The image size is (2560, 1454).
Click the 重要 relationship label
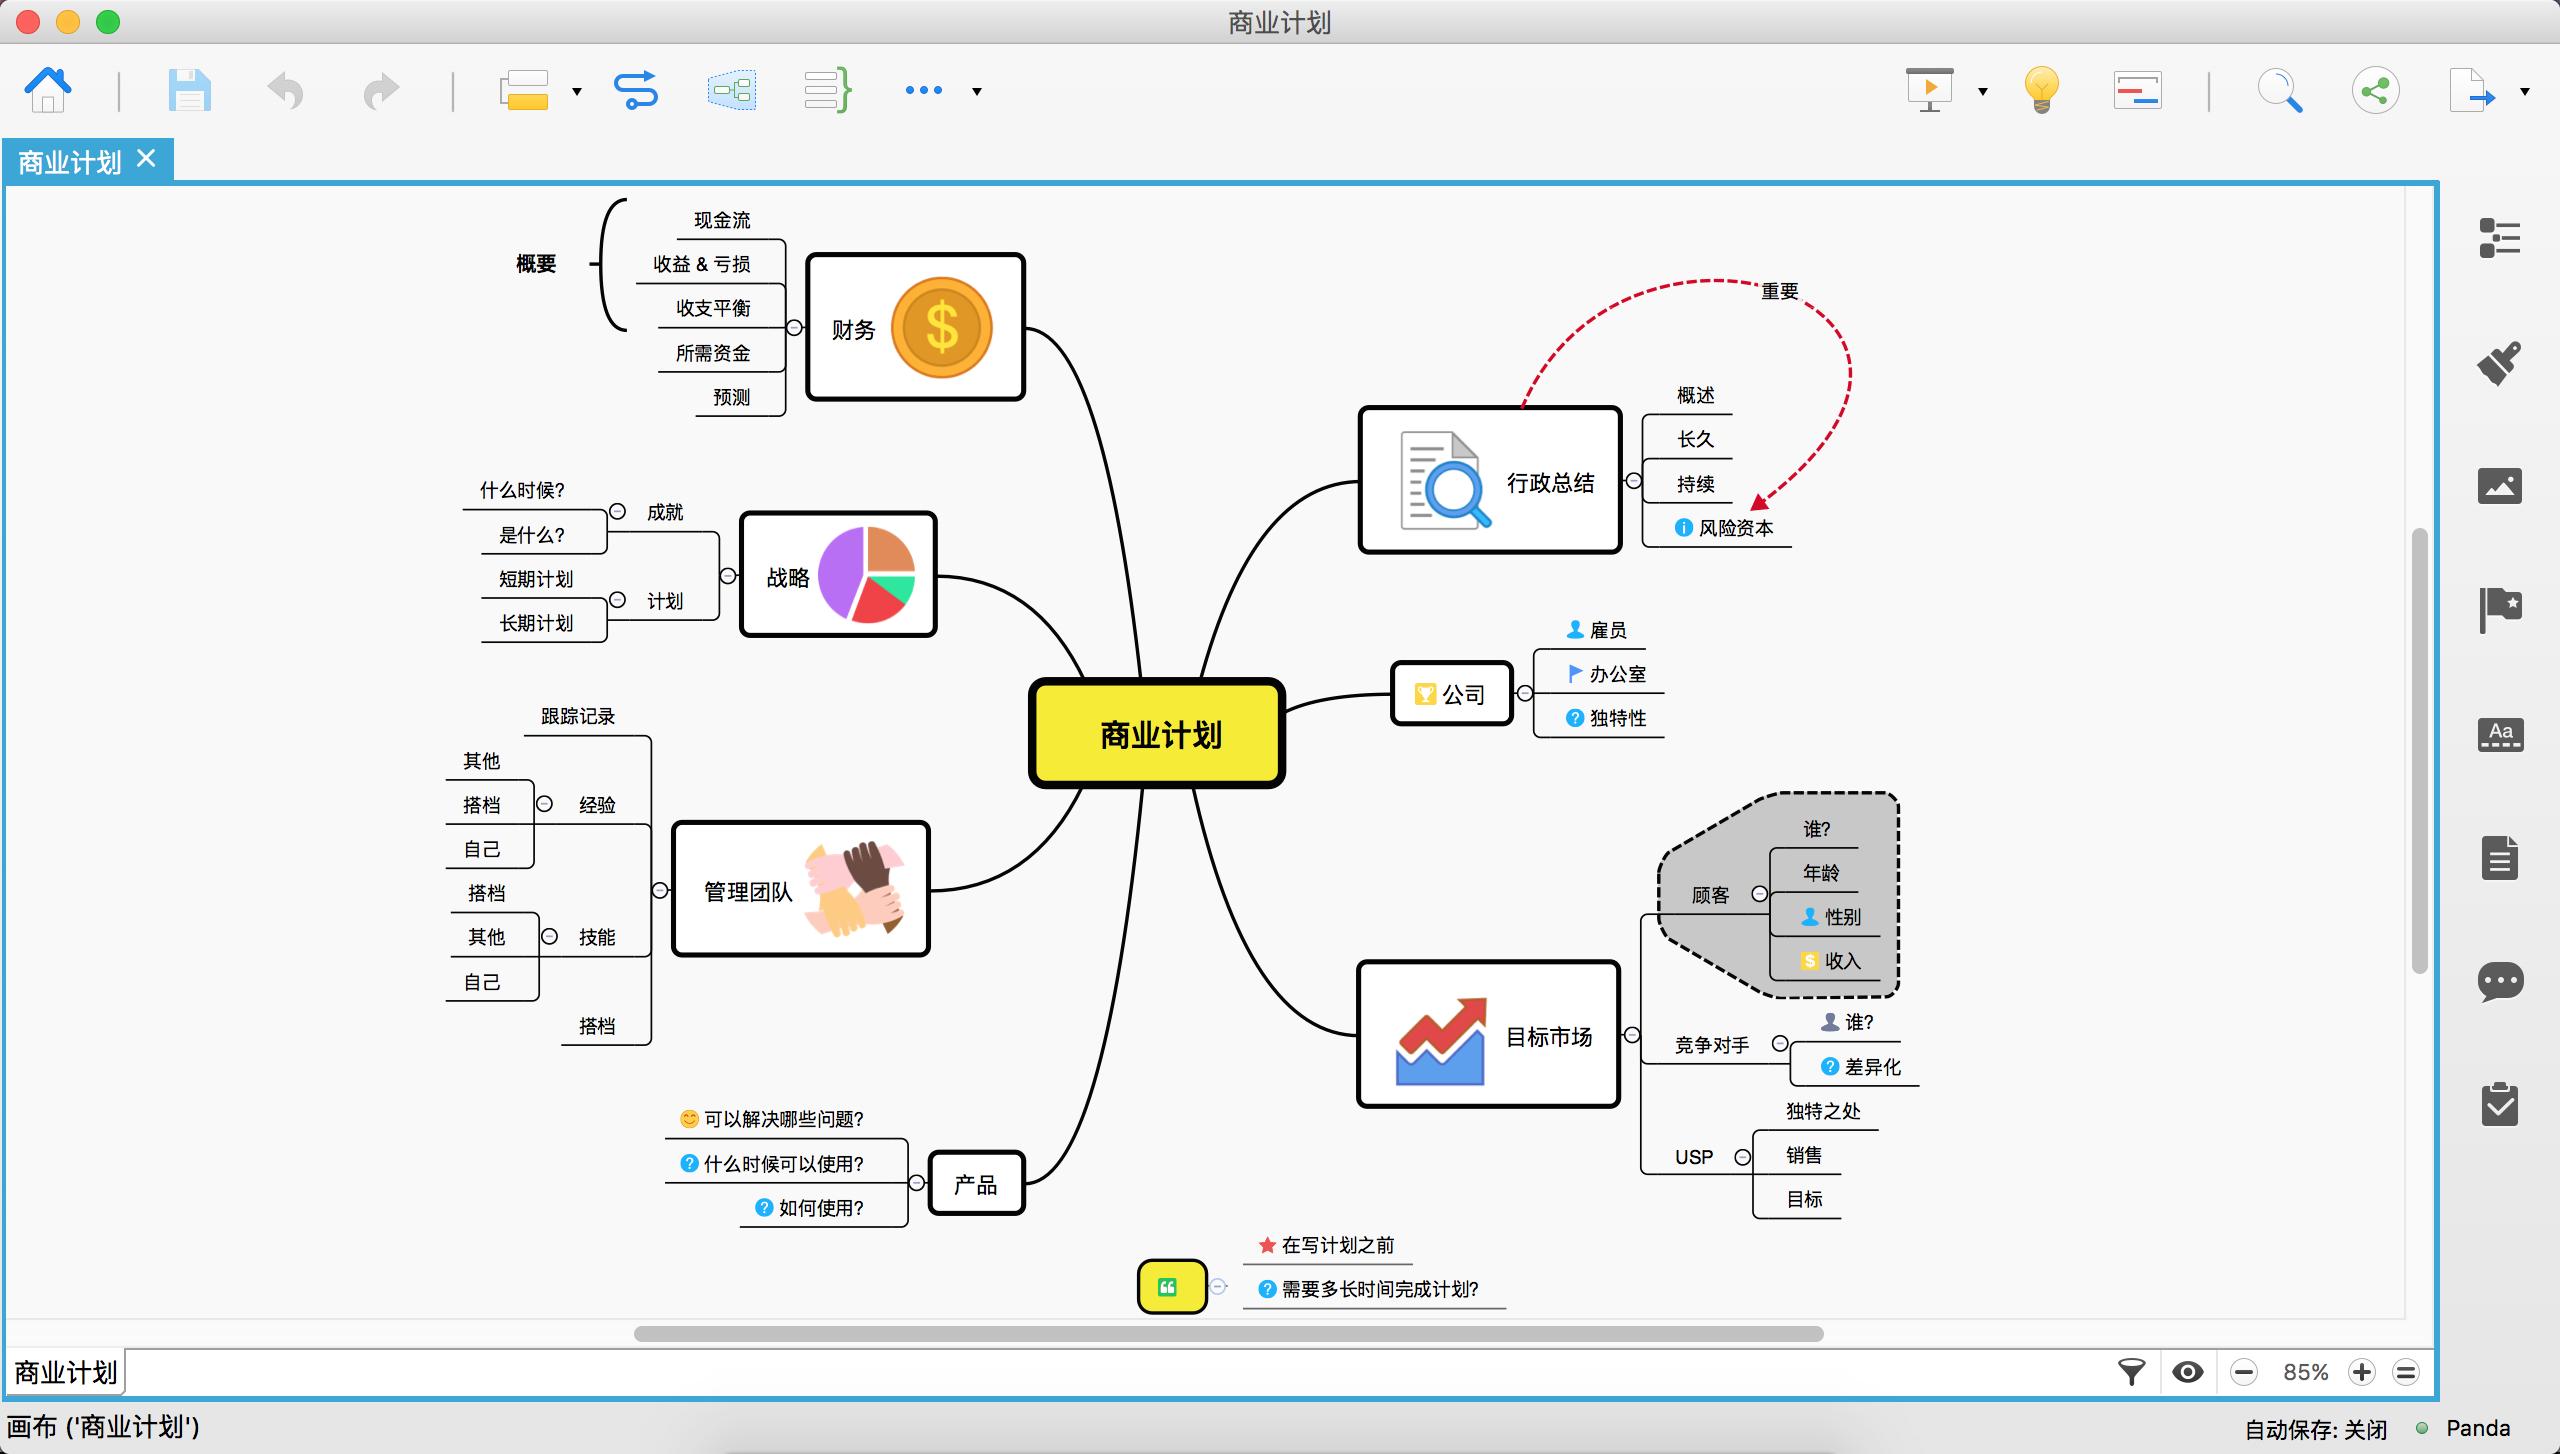tap(1779, 291)
